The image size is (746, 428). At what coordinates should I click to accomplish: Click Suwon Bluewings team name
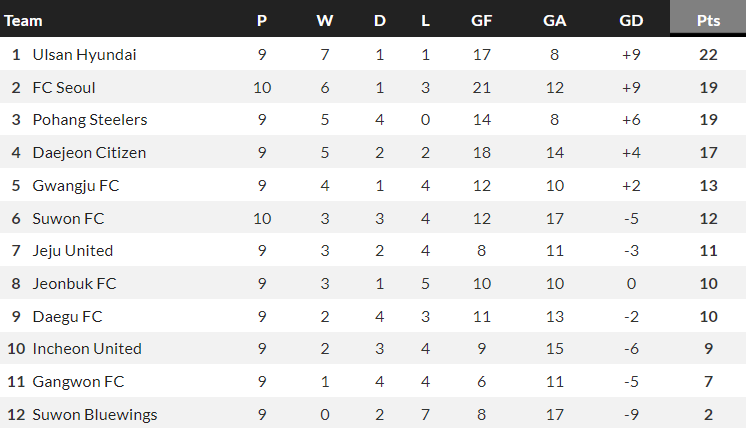click(x=95, y=414)
